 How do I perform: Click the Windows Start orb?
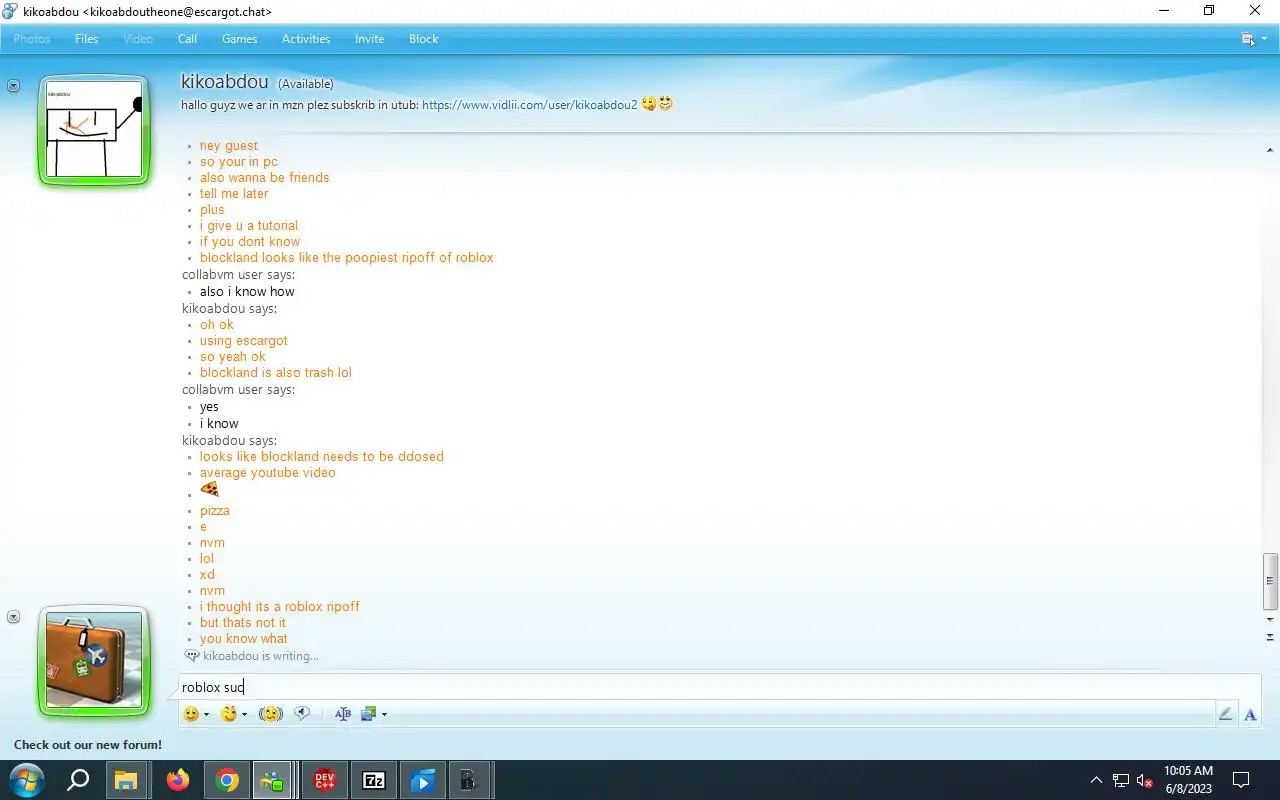[x=27, y=780]
